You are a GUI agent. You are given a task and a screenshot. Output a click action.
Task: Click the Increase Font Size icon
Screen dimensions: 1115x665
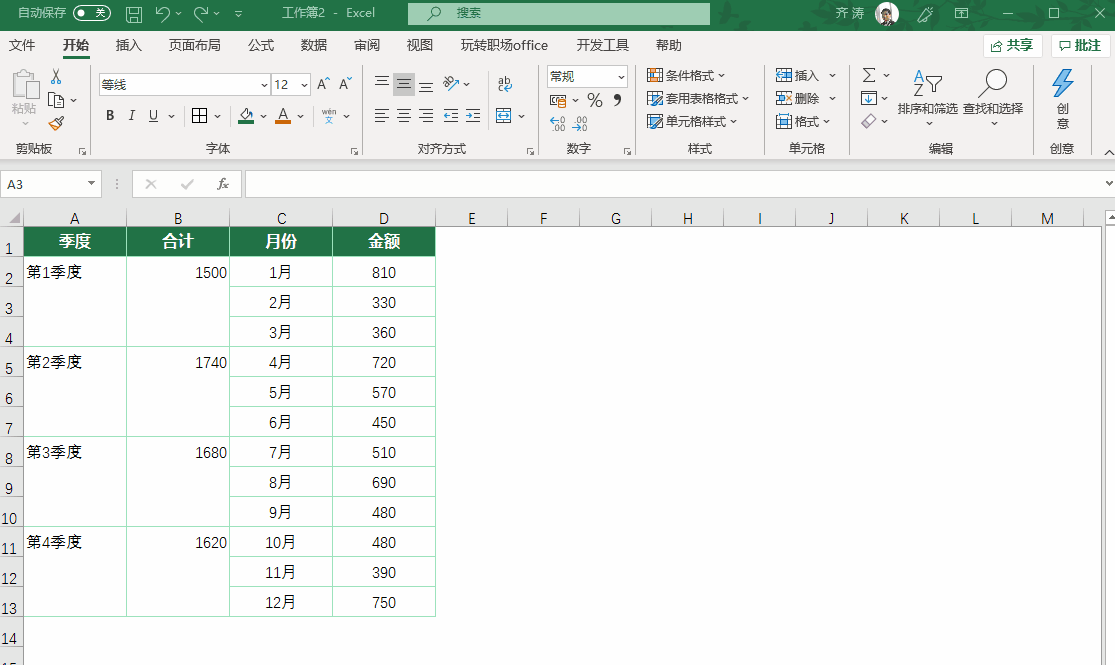(x=323, y=85)
